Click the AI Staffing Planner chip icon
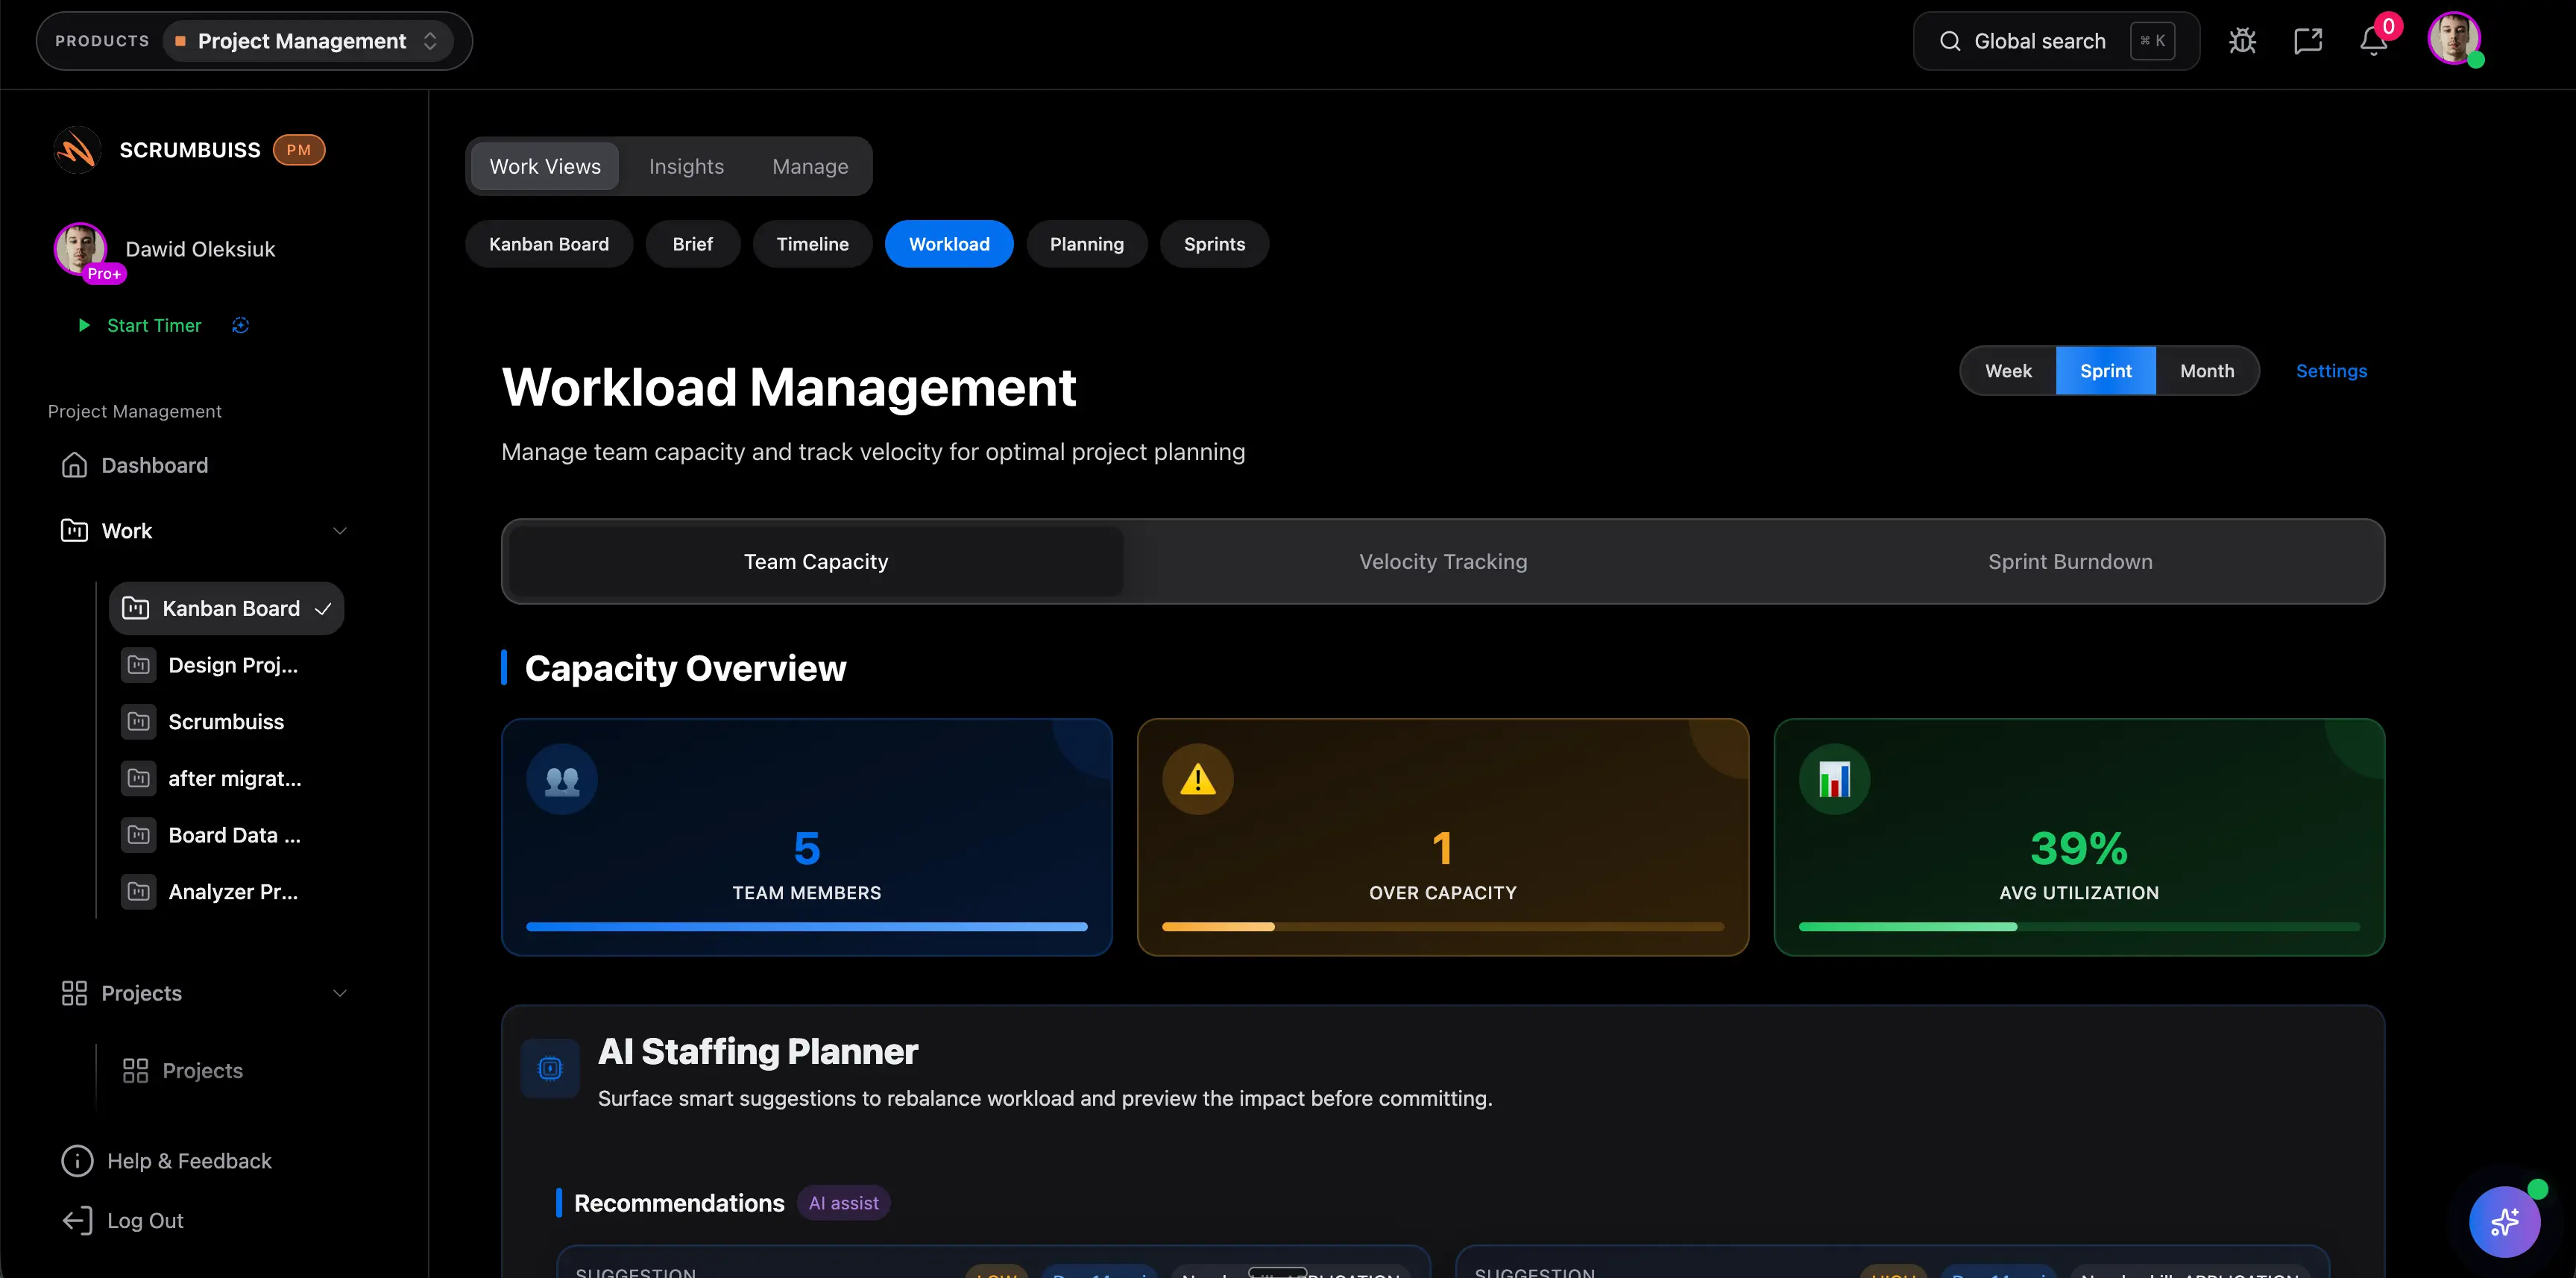Viewport: 2576px width, 1278px height. [x=550, y=1067]
